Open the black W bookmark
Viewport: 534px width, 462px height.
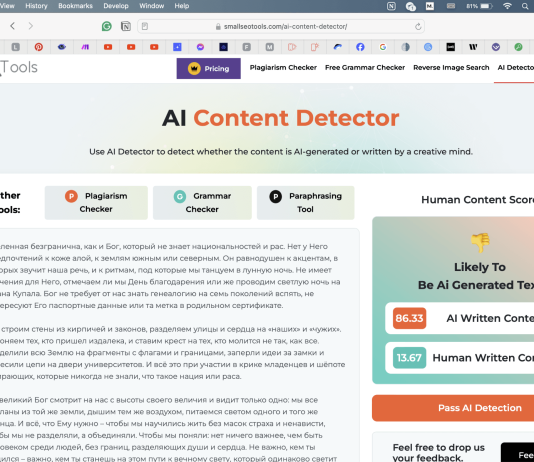point(473,47)
